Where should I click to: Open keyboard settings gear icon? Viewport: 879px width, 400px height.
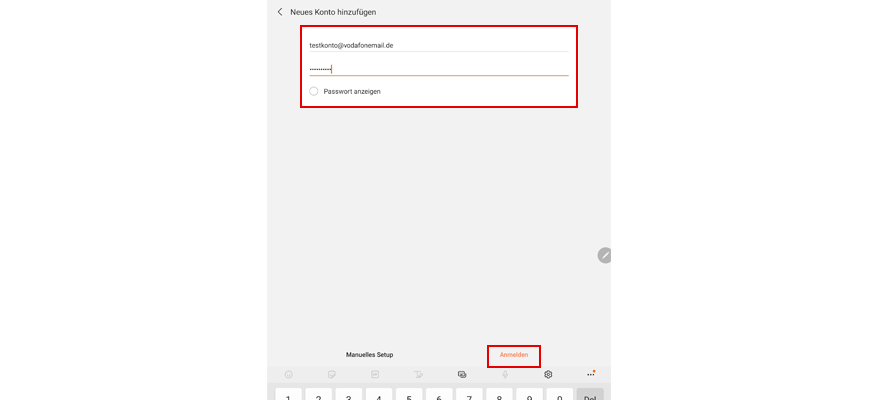pos(548,374)
